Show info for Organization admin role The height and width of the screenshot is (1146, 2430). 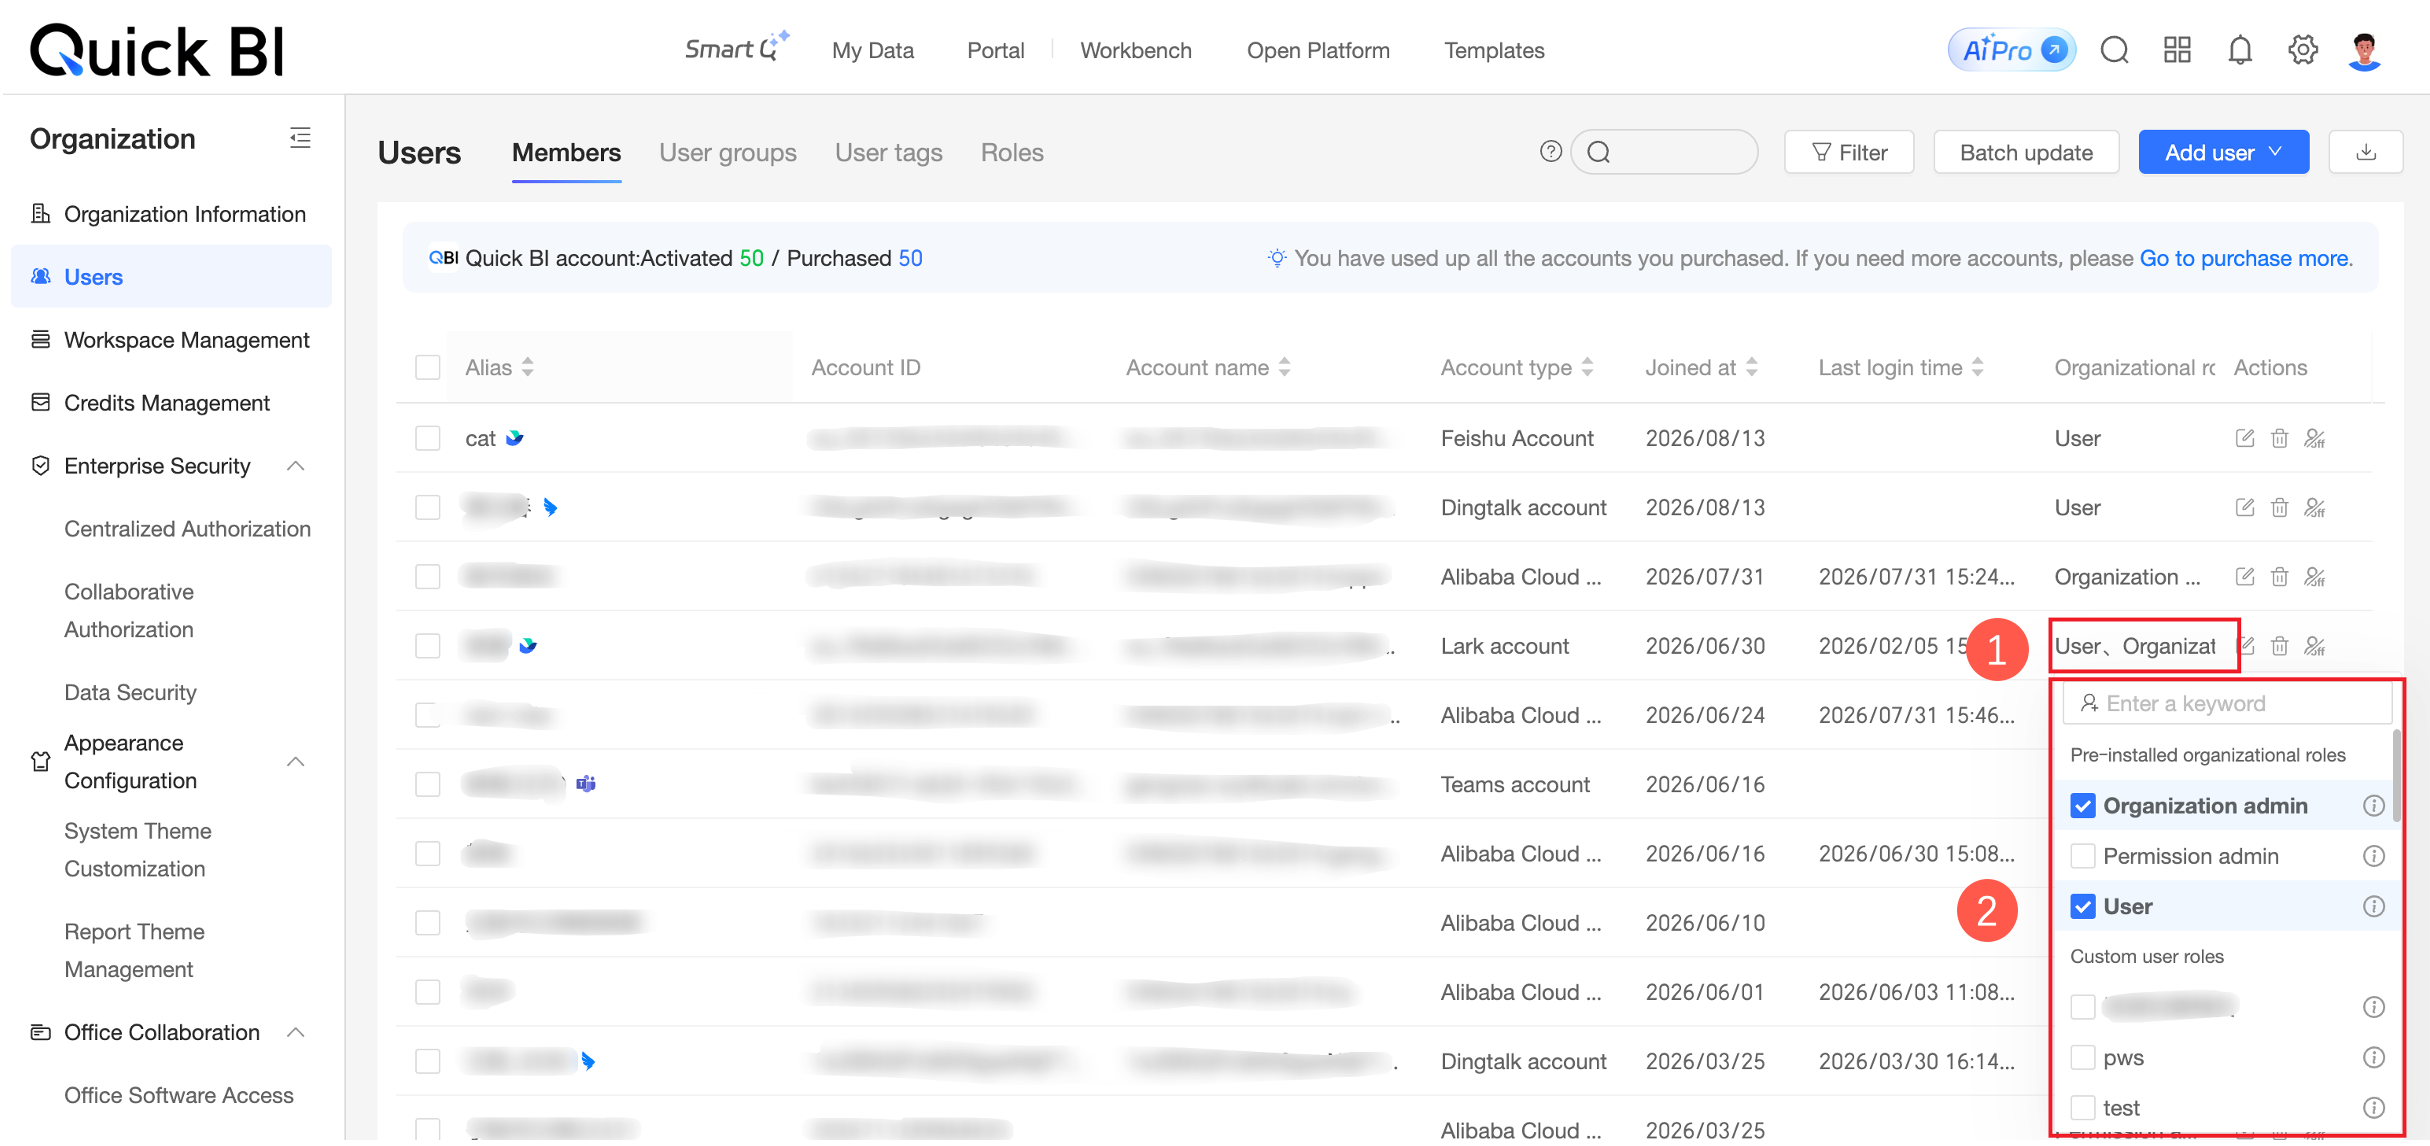pyautogui.click(x=2374, y=806)
